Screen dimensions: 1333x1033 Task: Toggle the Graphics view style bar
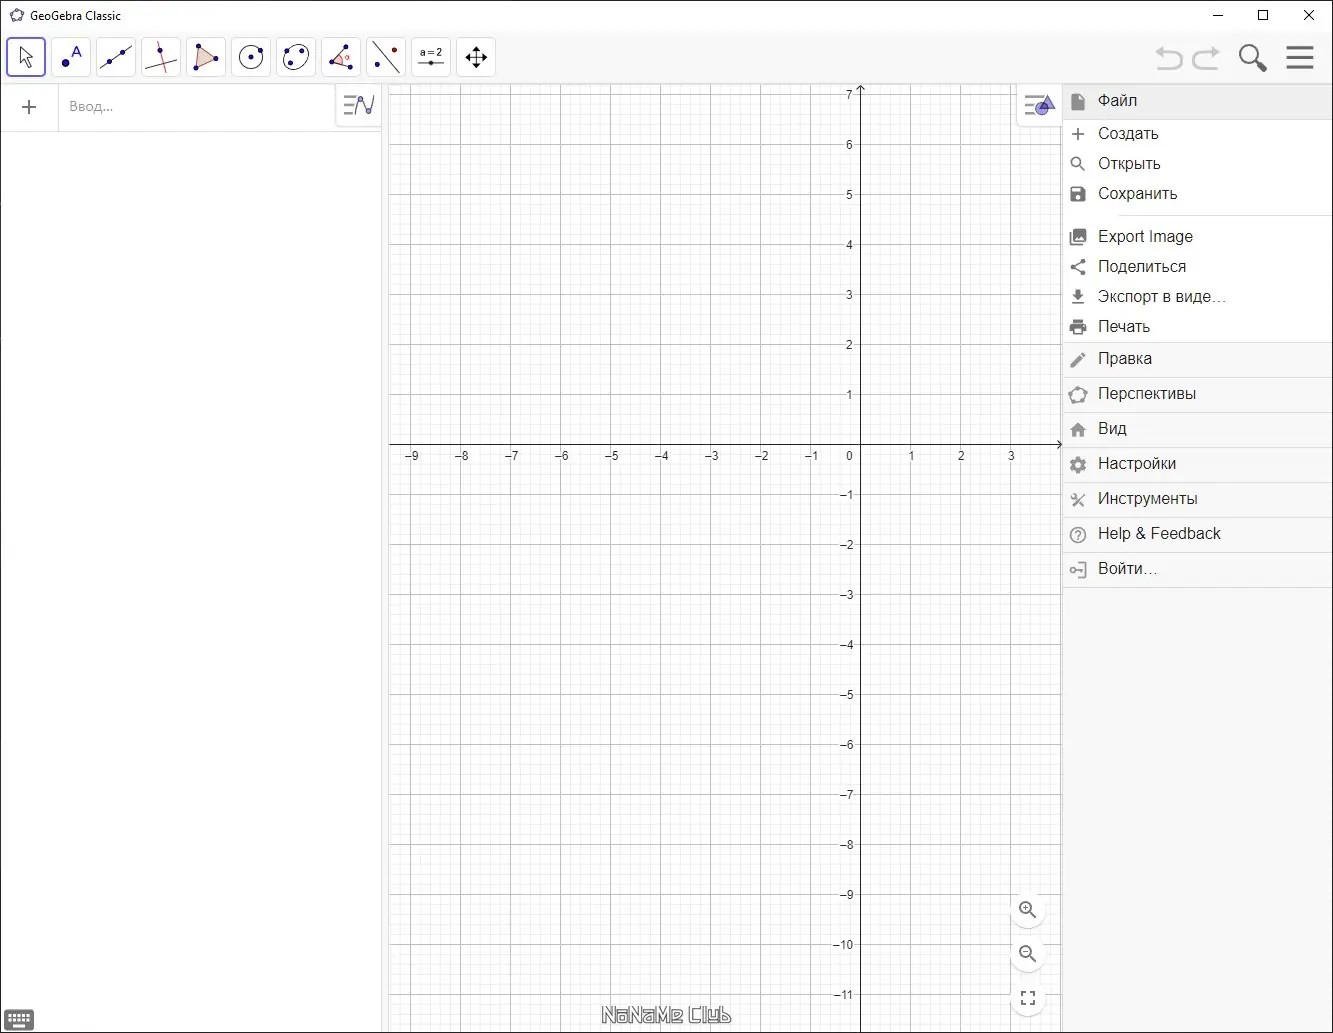tap(1039, 105)
